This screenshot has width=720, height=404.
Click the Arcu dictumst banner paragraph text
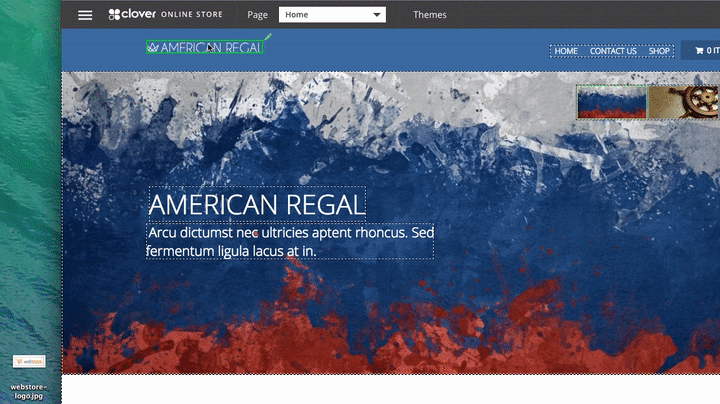(290, 241)
